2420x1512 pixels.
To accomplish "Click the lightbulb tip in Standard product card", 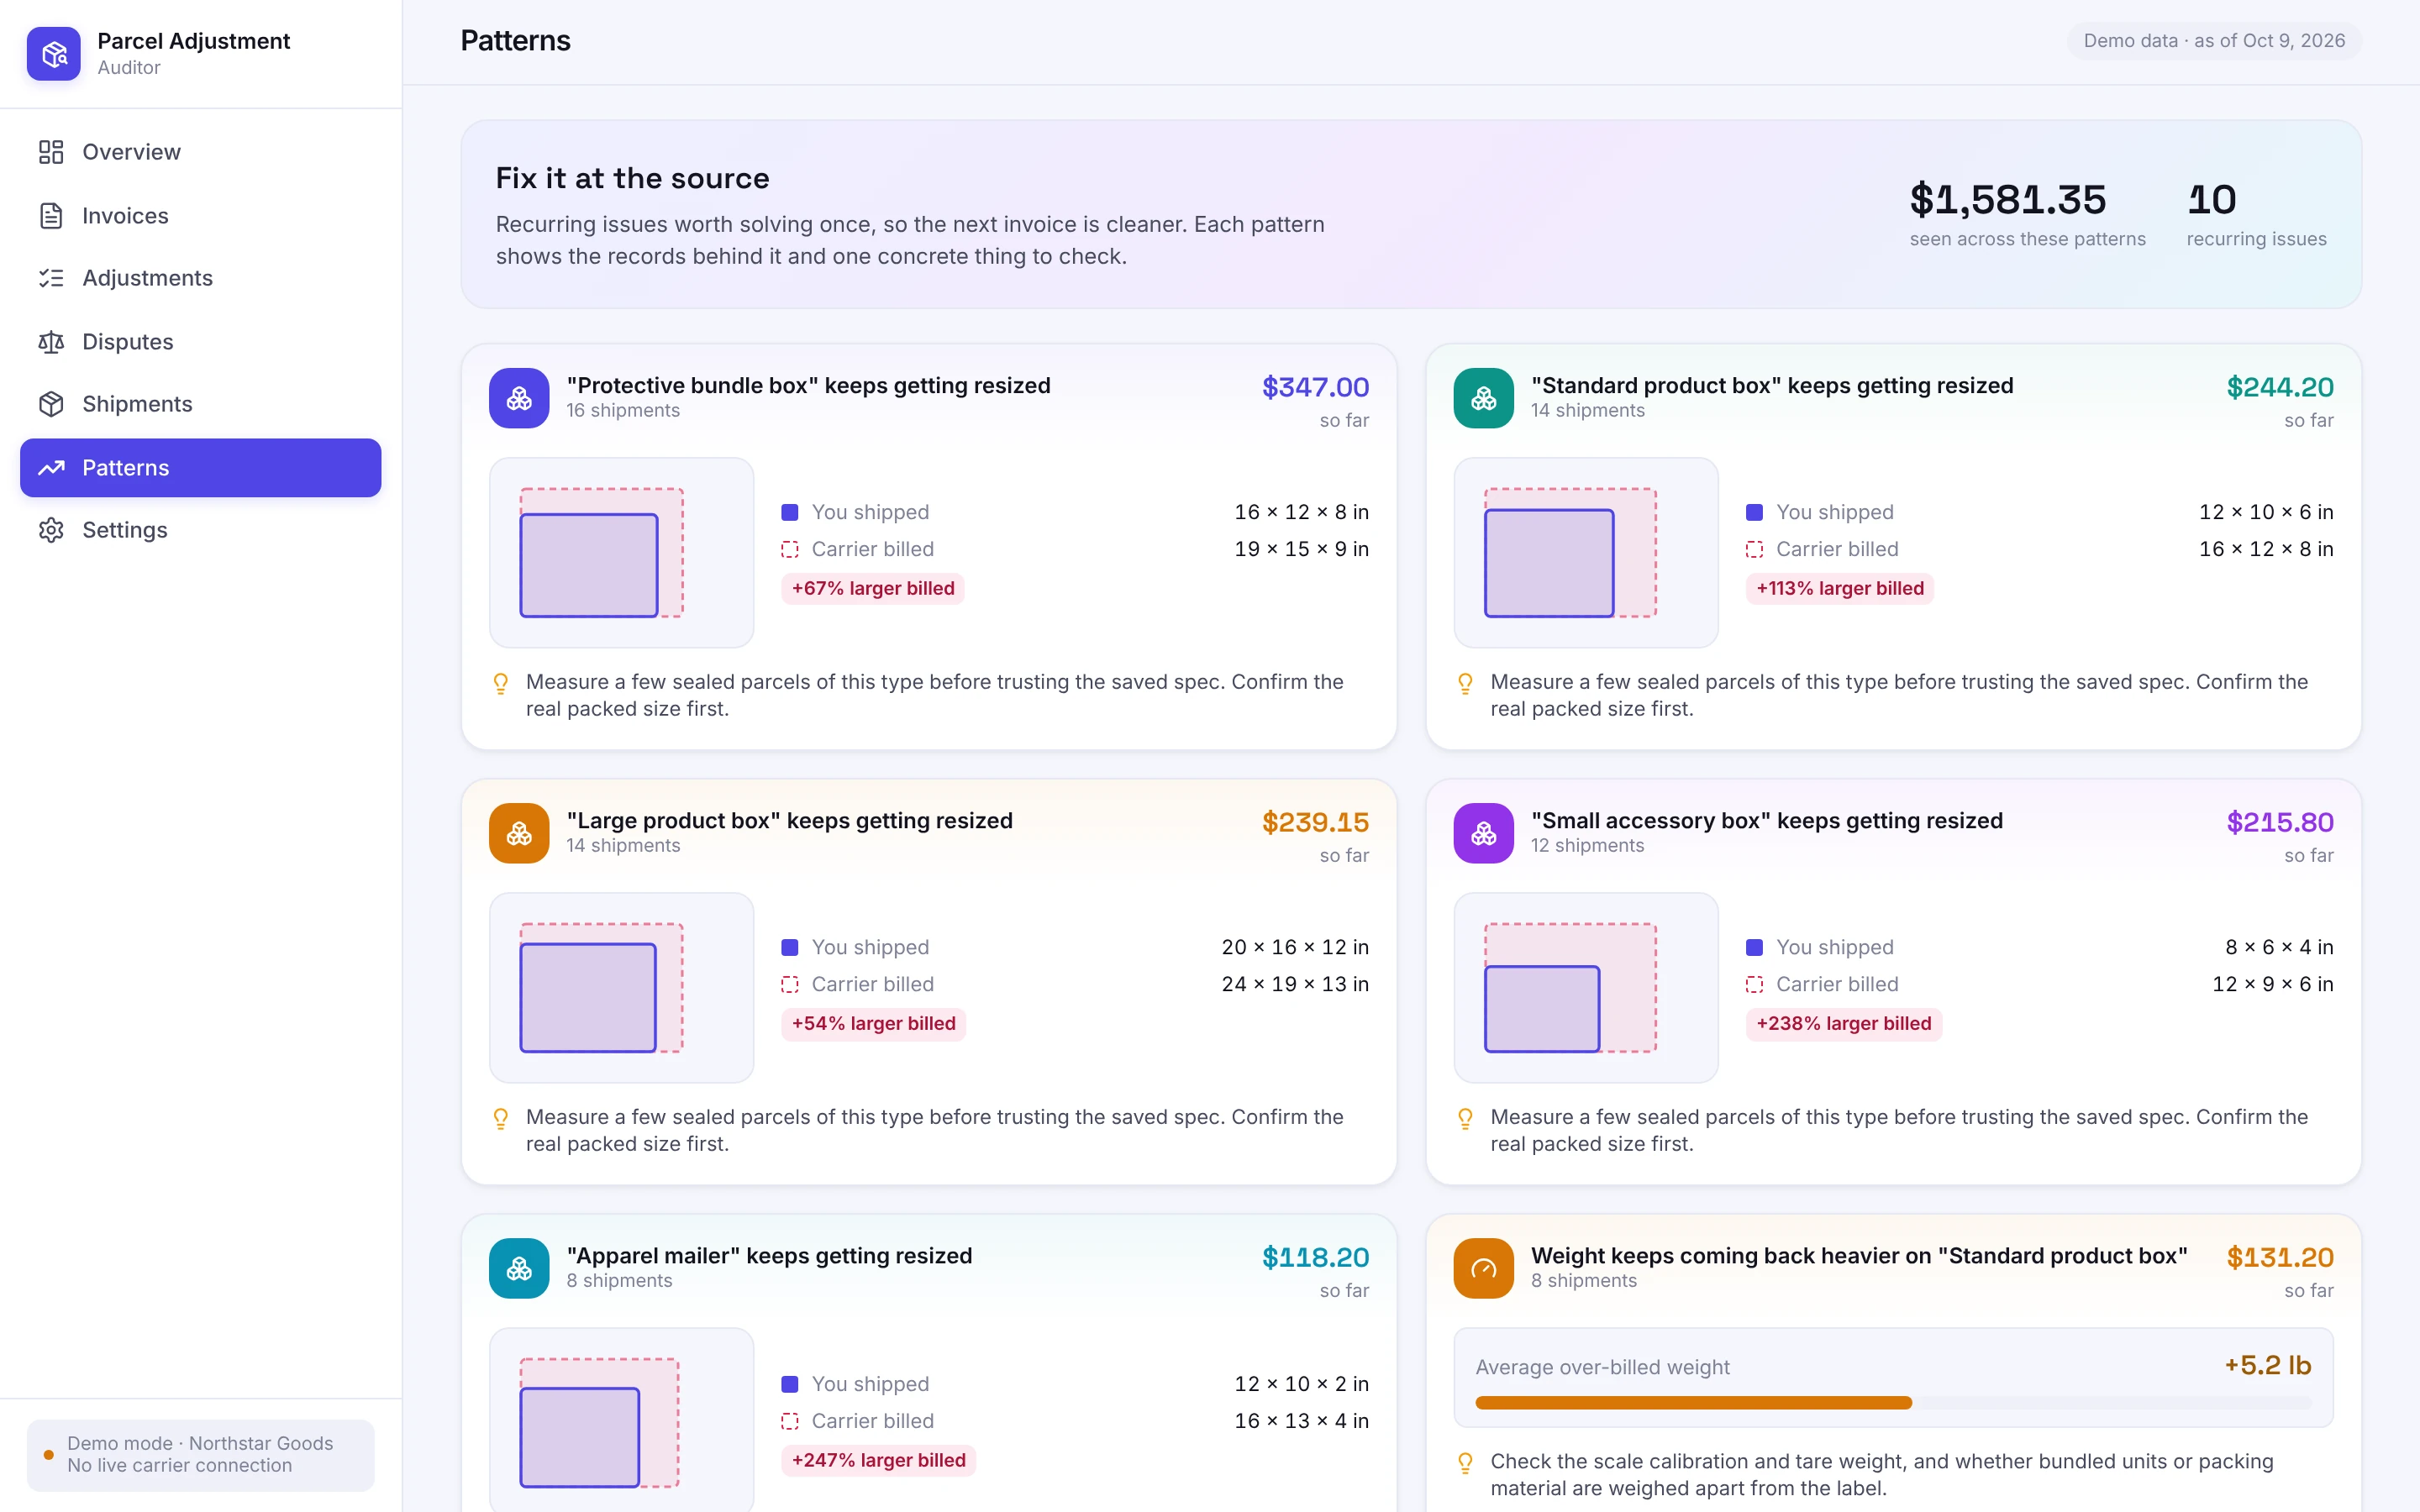I will tap(1465, 683).
